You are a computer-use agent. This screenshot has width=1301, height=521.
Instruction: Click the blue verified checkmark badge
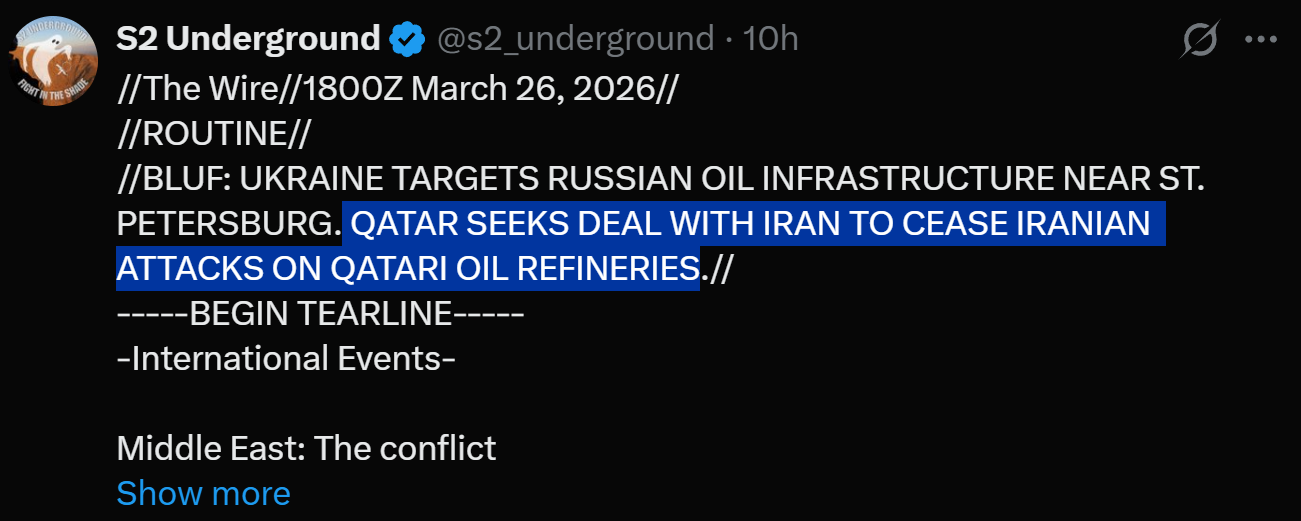[405, 40]
